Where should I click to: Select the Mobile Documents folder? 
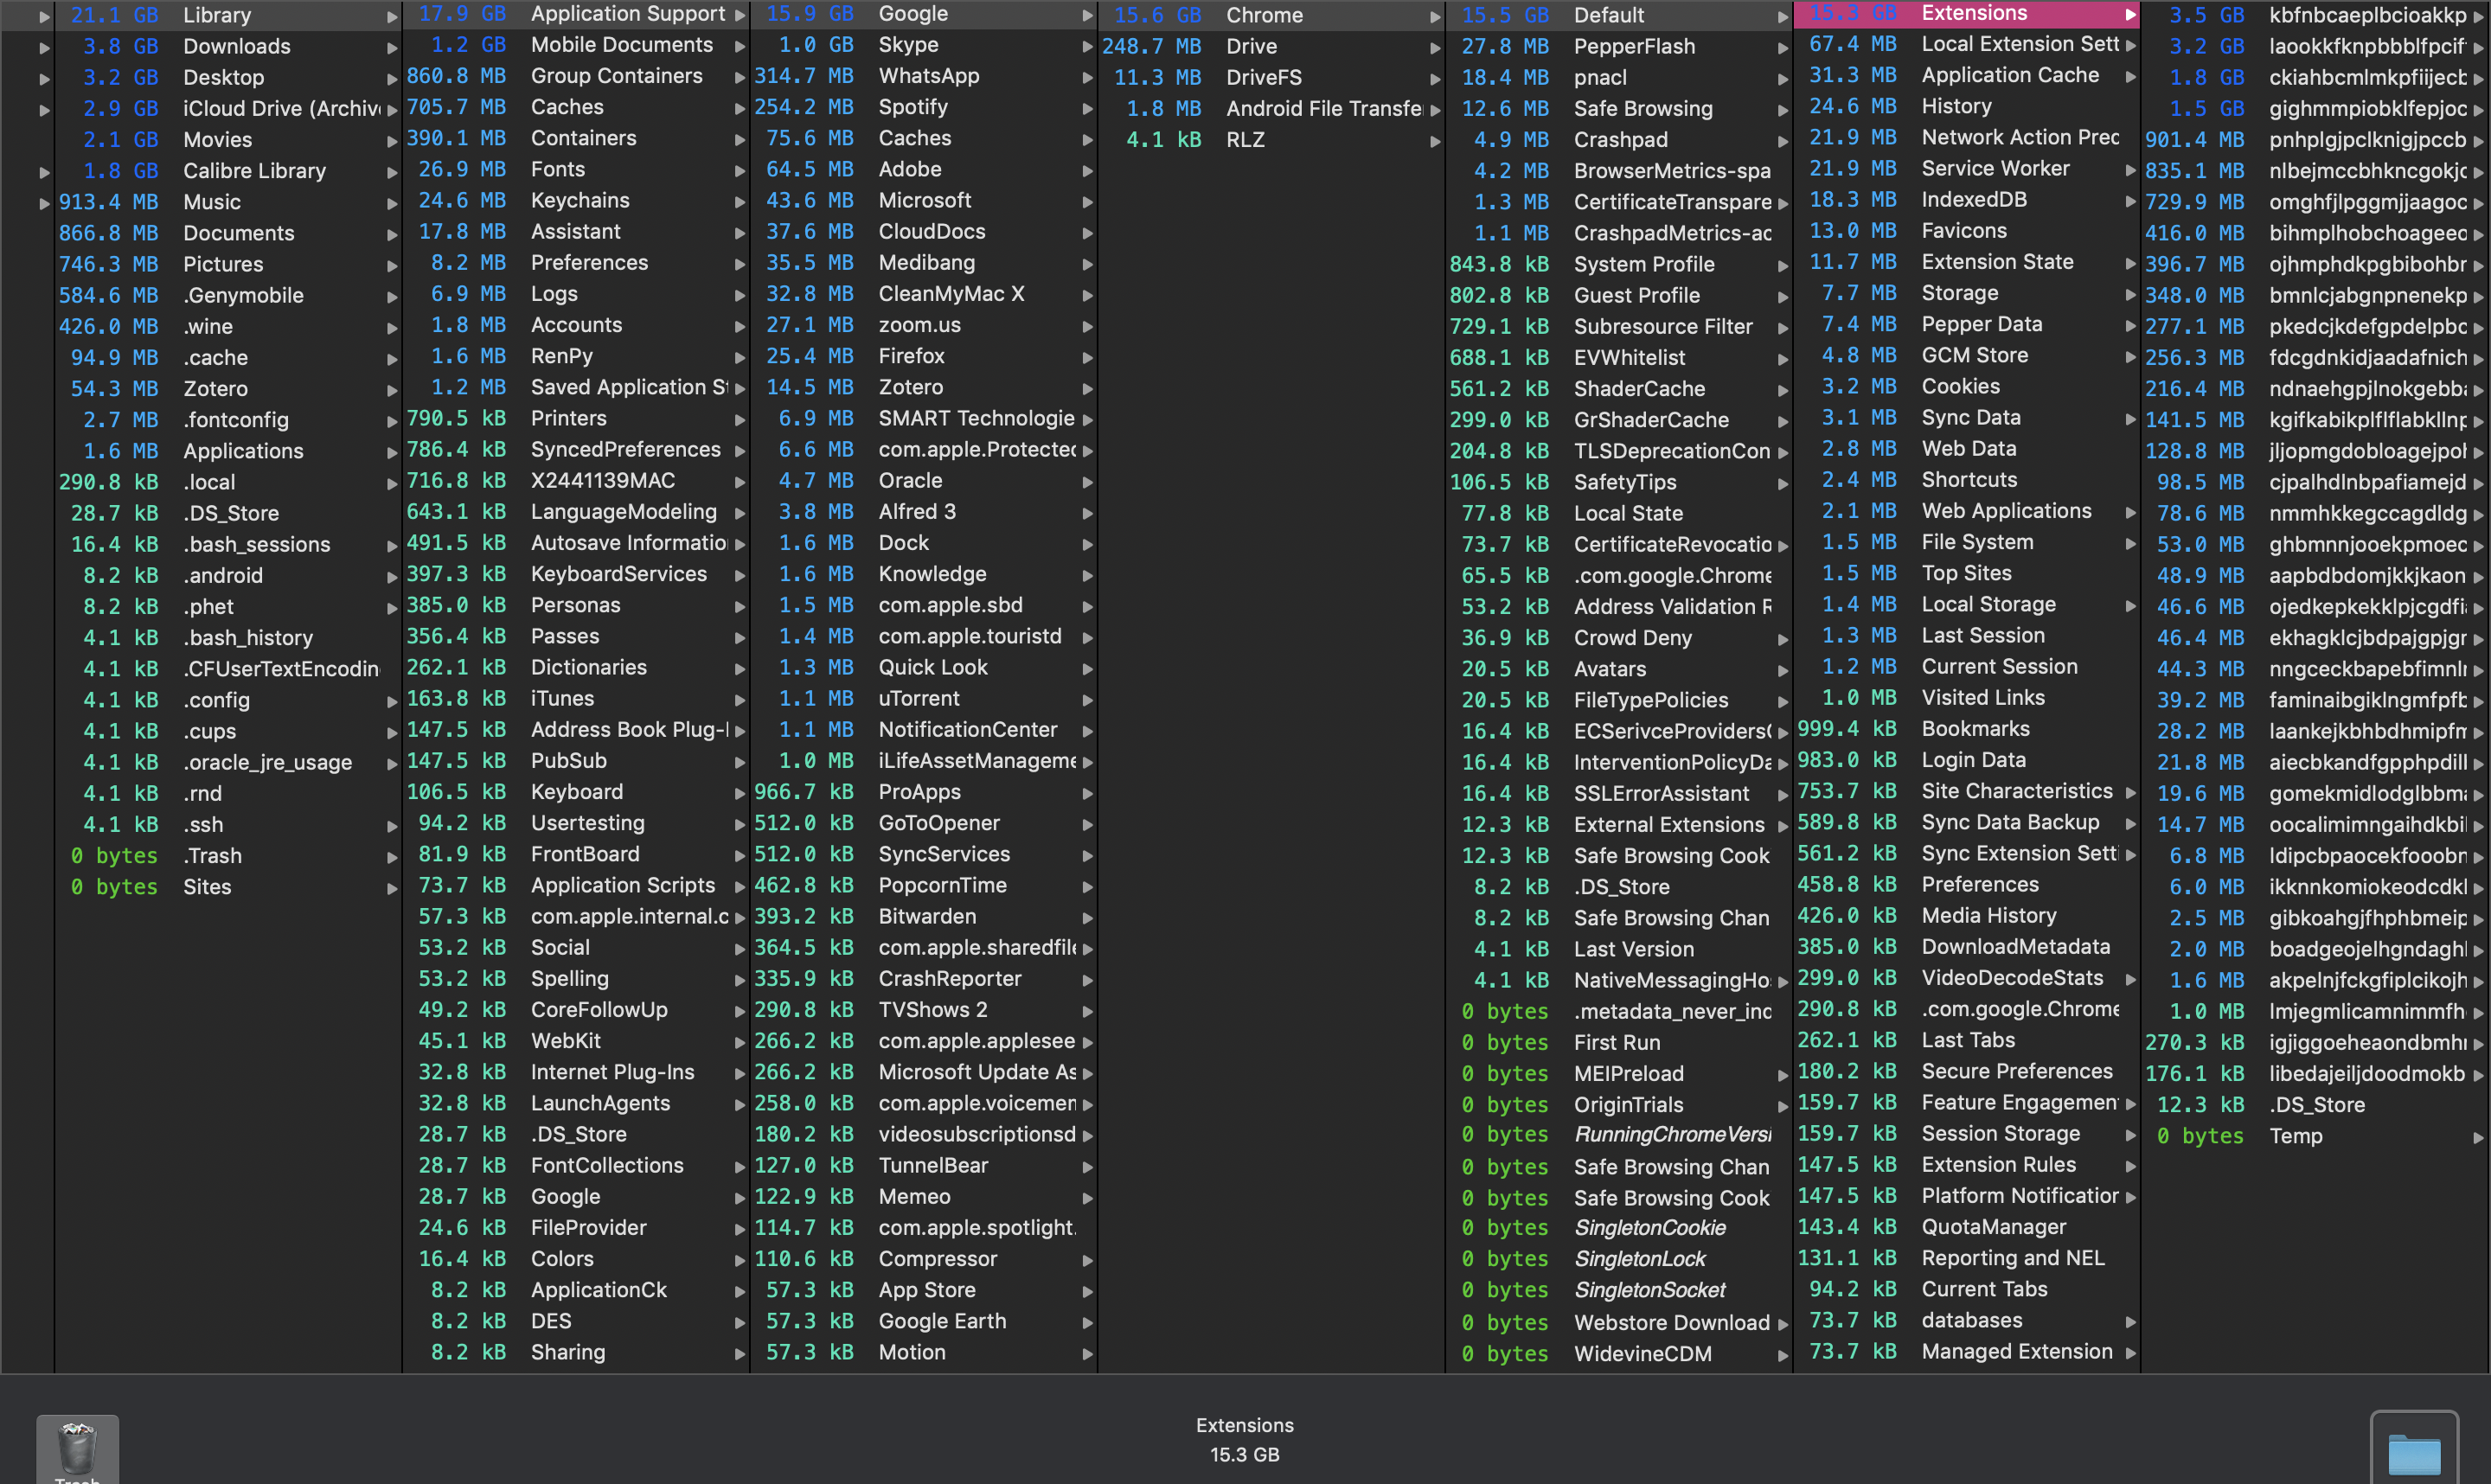tap(621, 45)
